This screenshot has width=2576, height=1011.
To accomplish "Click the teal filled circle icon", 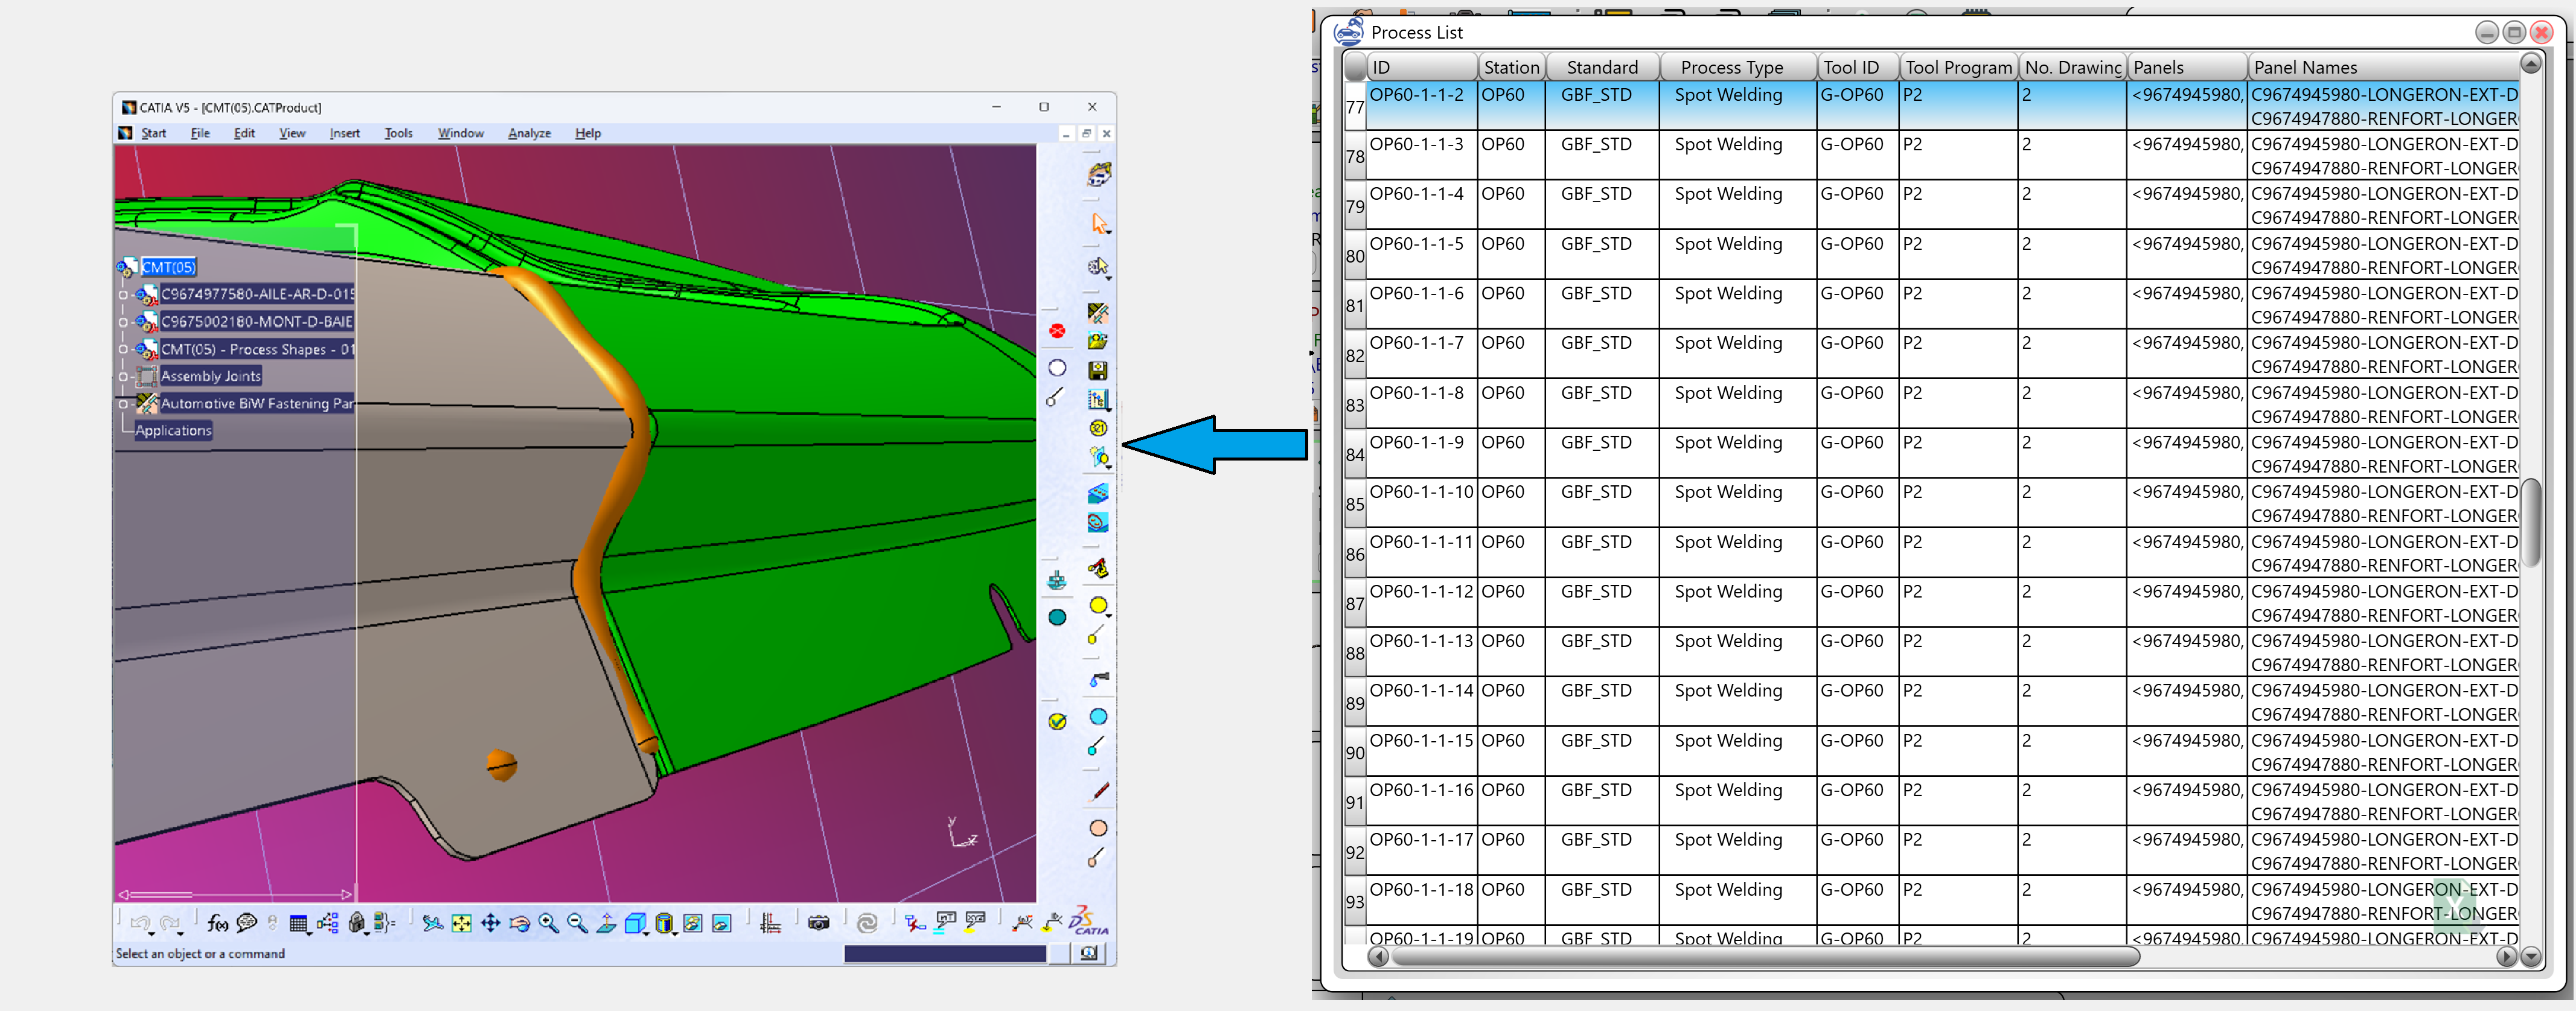I will (1057, 617).
